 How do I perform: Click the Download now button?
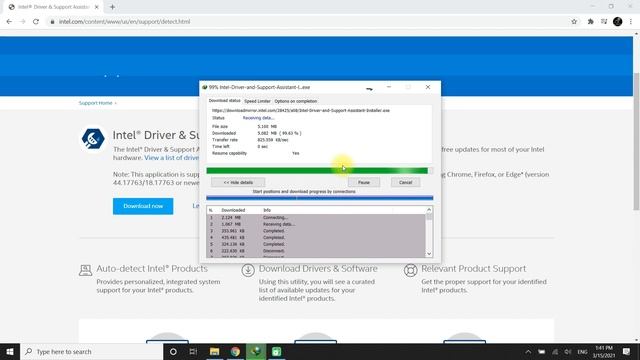coord(143,206)
